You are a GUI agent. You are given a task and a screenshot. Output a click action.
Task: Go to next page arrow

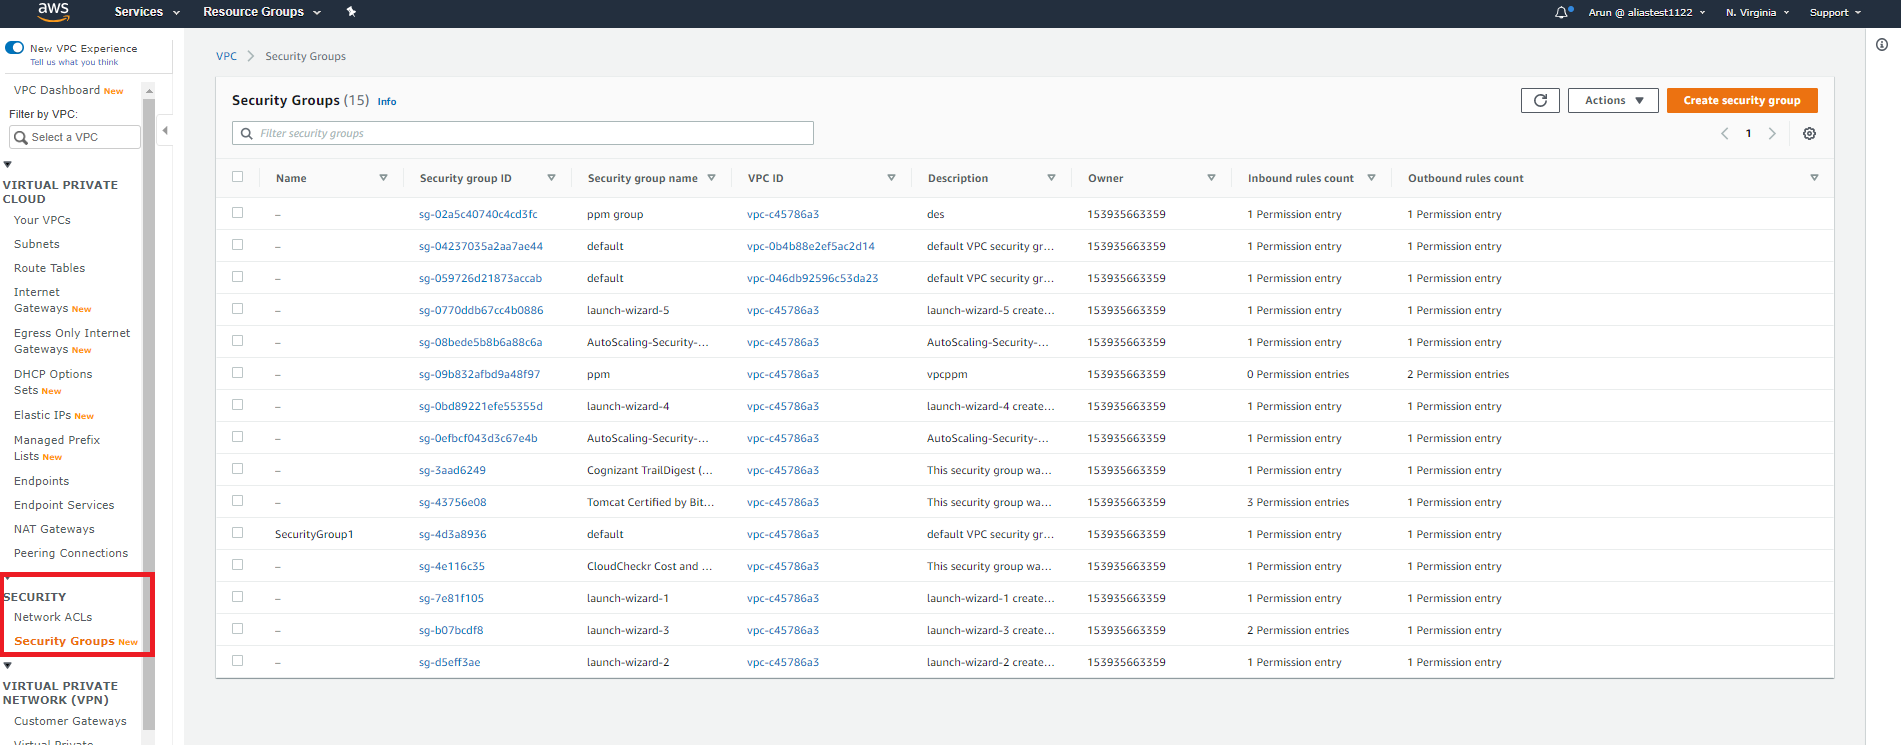[1772, 134]
